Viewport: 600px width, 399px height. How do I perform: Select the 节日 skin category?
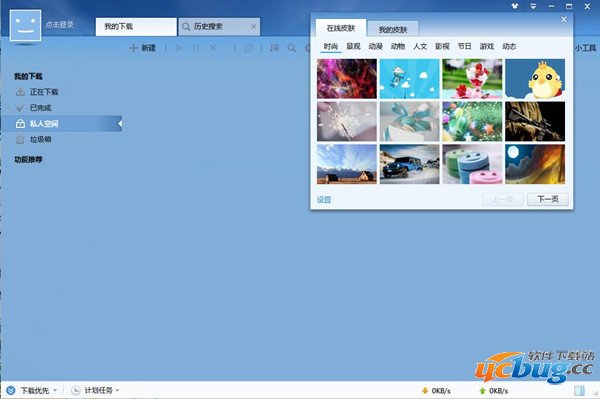pos(465,47)
